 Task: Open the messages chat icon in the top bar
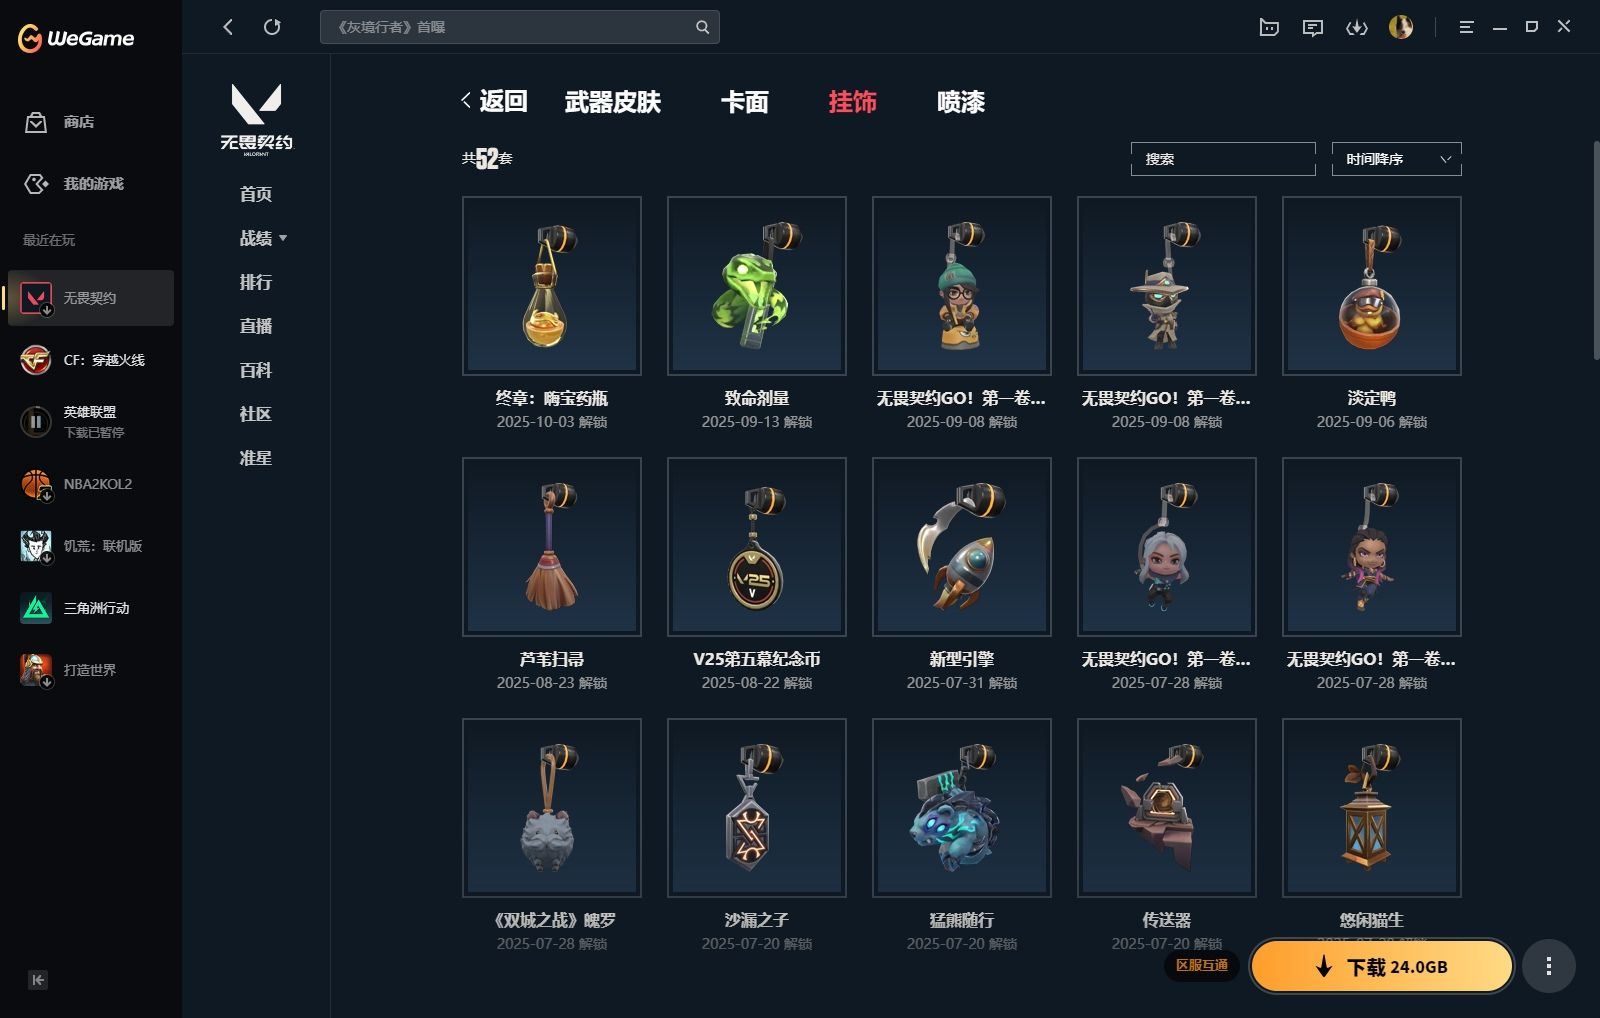(1313, 27)
